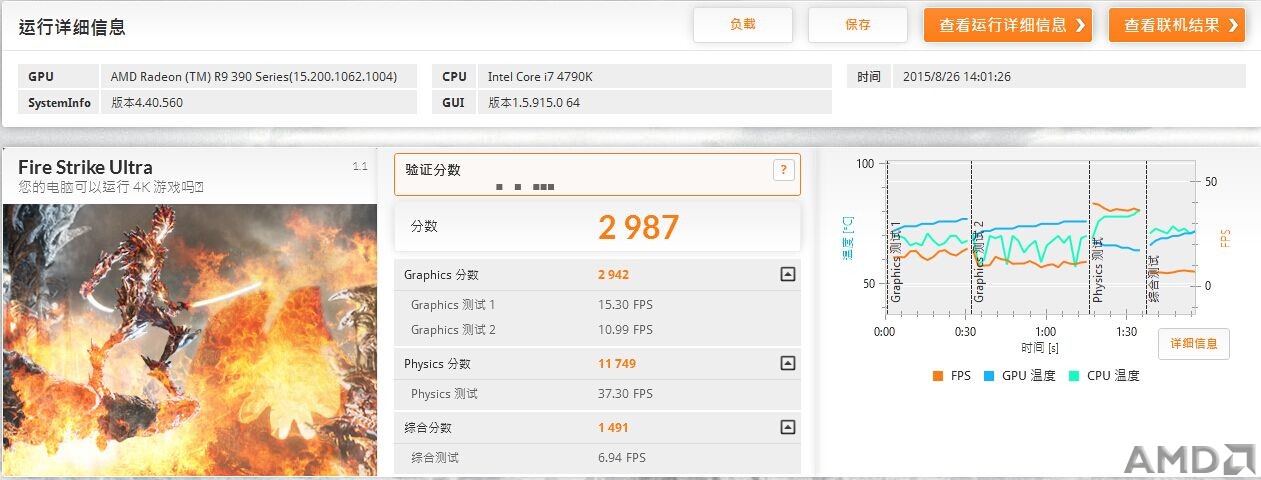Click the Fire Strike Ultra artwork thumbnail
This screenshot has height=480, width=1261.
tap(190, 340)
